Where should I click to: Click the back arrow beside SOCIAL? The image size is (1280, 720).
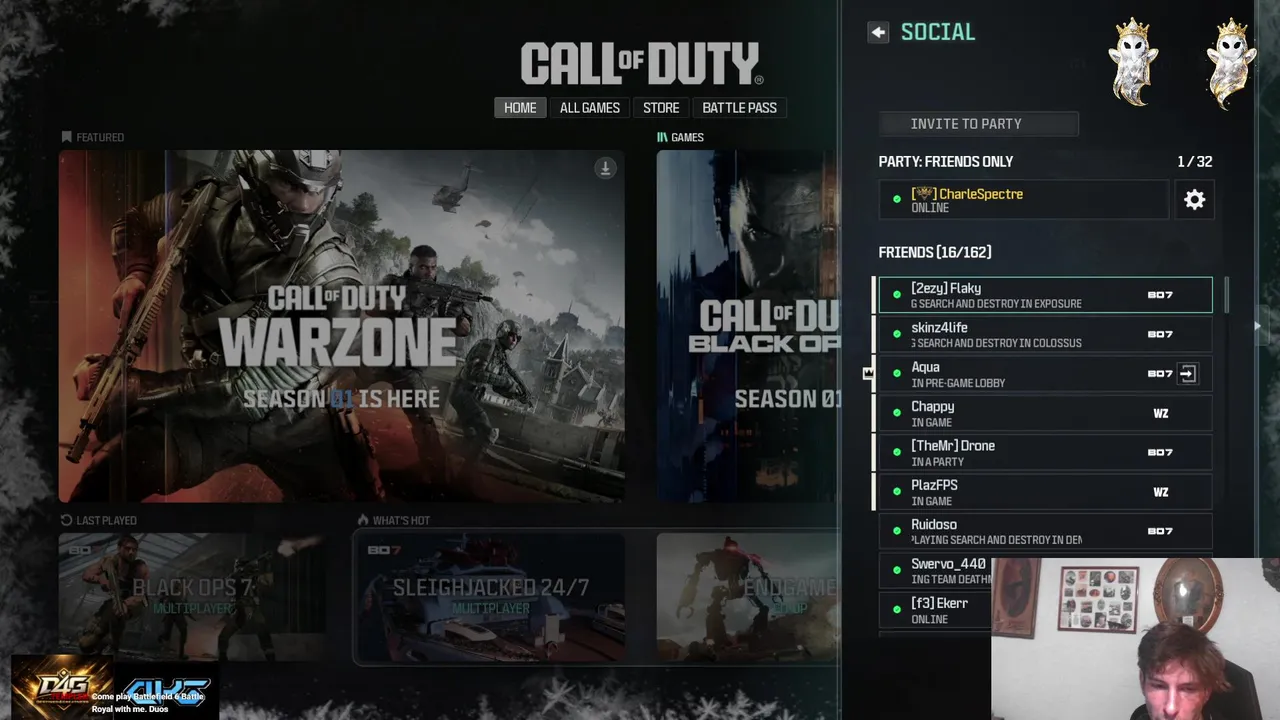(878, 32)
